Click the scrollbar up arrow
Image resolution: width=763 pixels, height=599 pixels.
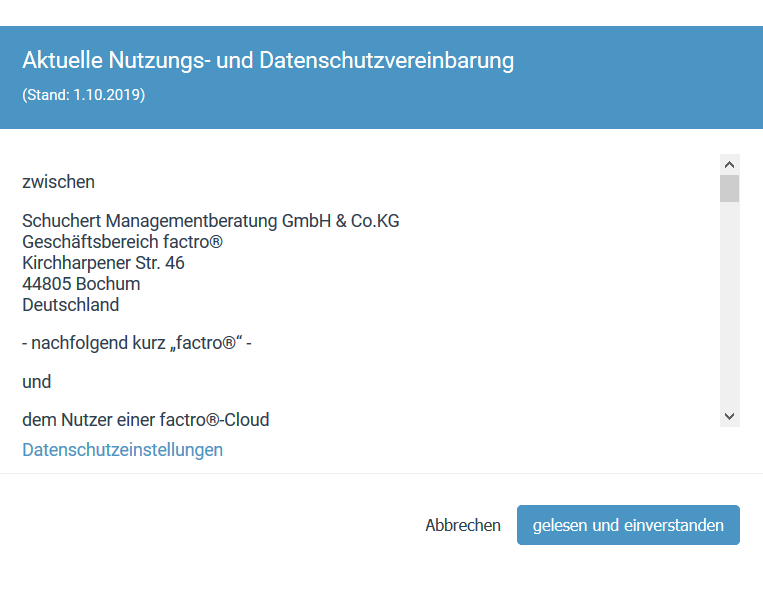pyautogui.click(x=729, y=164)
